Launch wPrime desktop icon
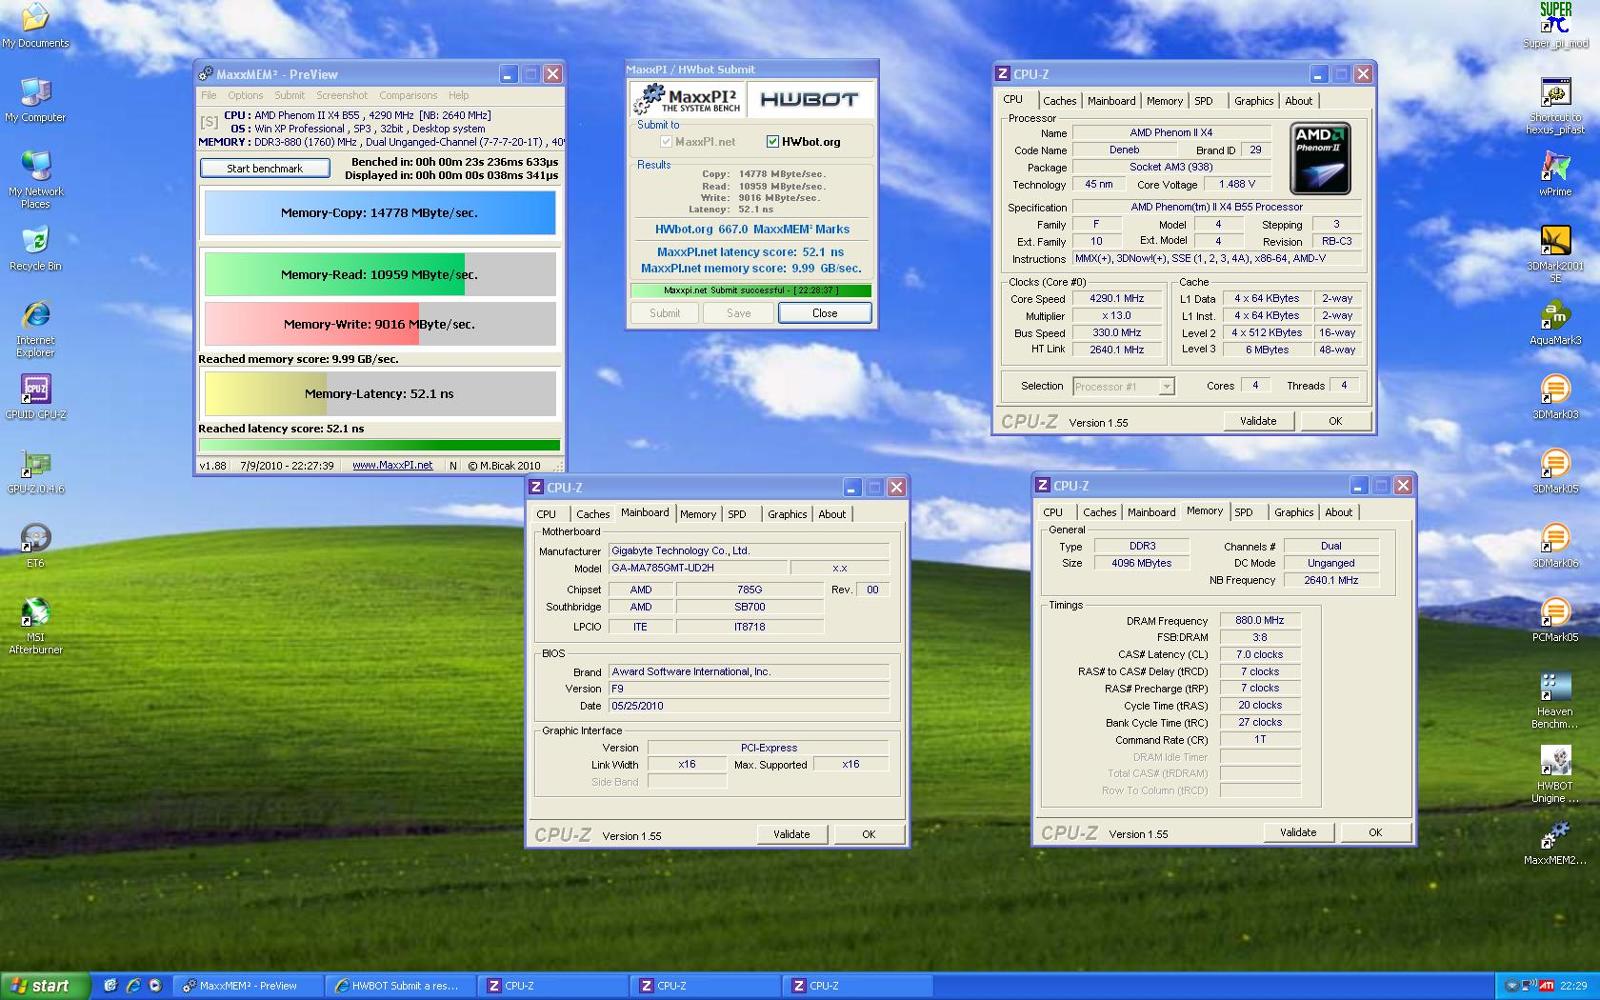This screenshot has height=1000, width=1600. [x=1555, y=173]
